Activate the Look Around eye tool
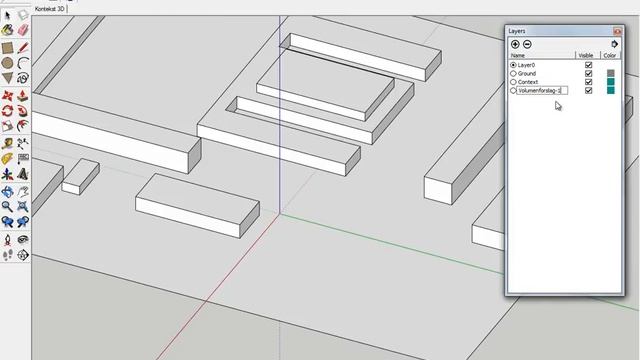This screenshot has width=640, height=360. coord(23,240)
